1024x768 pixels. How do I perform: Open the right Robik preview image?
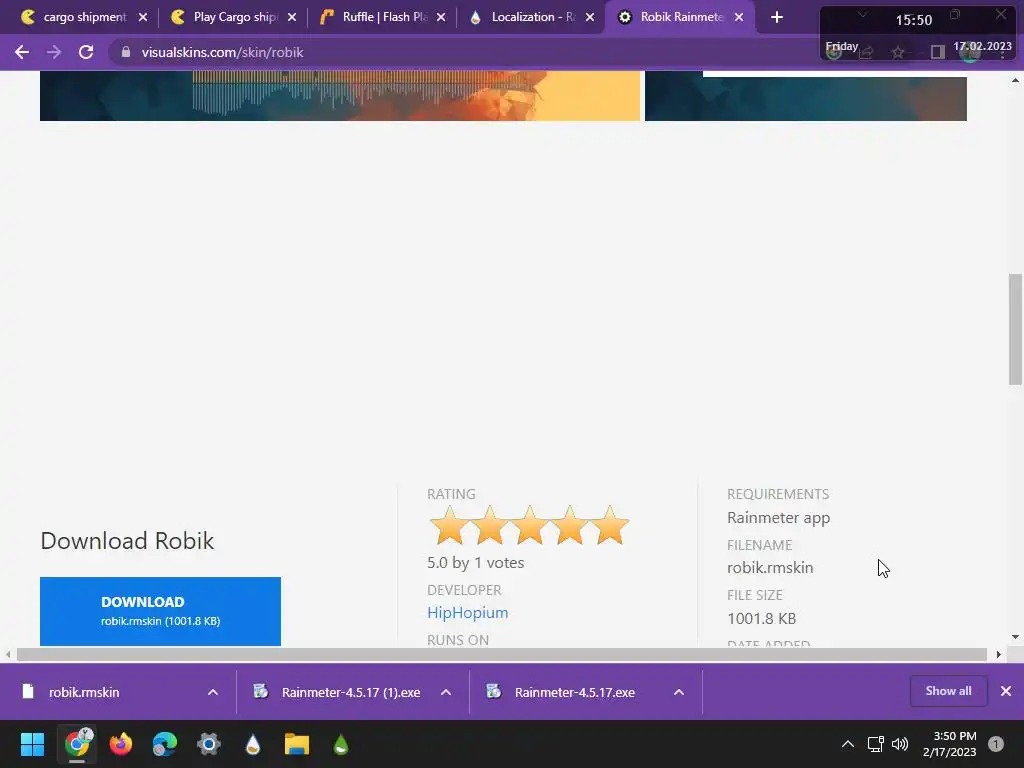805,98
